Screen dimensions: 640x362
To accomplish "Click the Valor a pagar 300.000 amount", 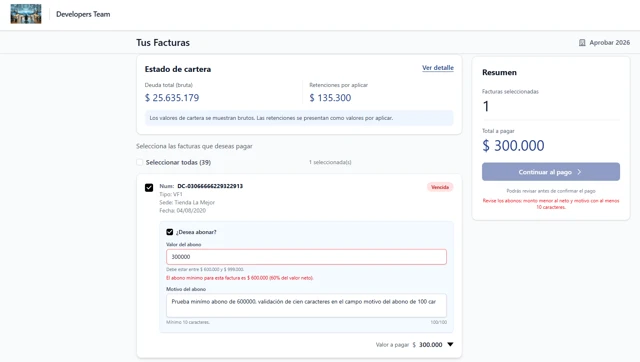I will [x=430, y=345].
